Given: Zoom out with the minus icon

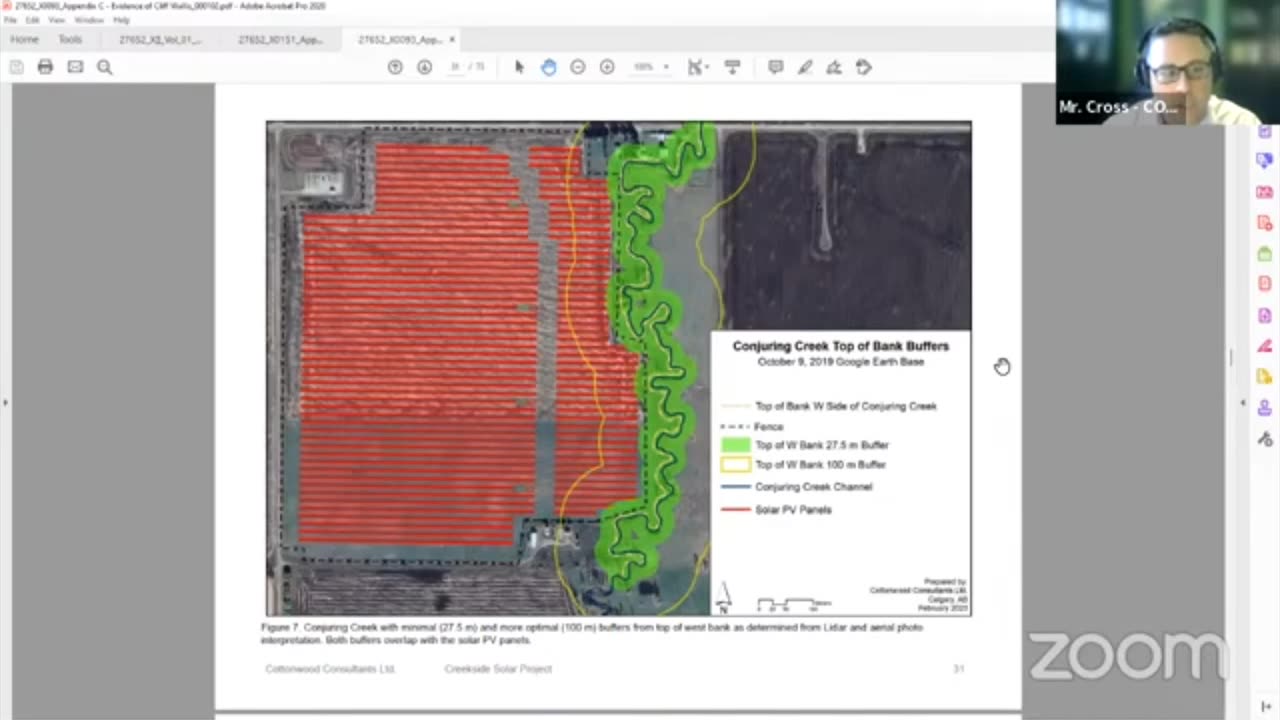Looking at the screenshot, I should 577,67.
